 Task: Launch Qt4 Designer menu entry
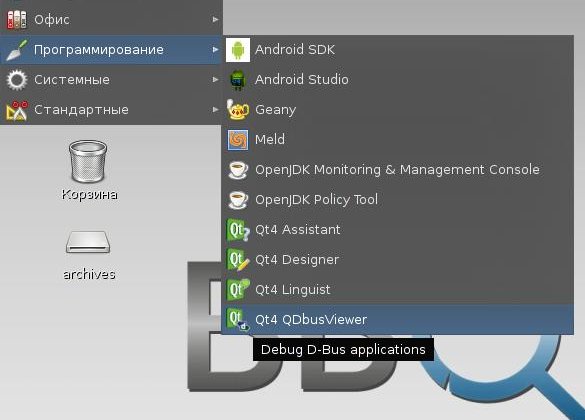(398, 260)
